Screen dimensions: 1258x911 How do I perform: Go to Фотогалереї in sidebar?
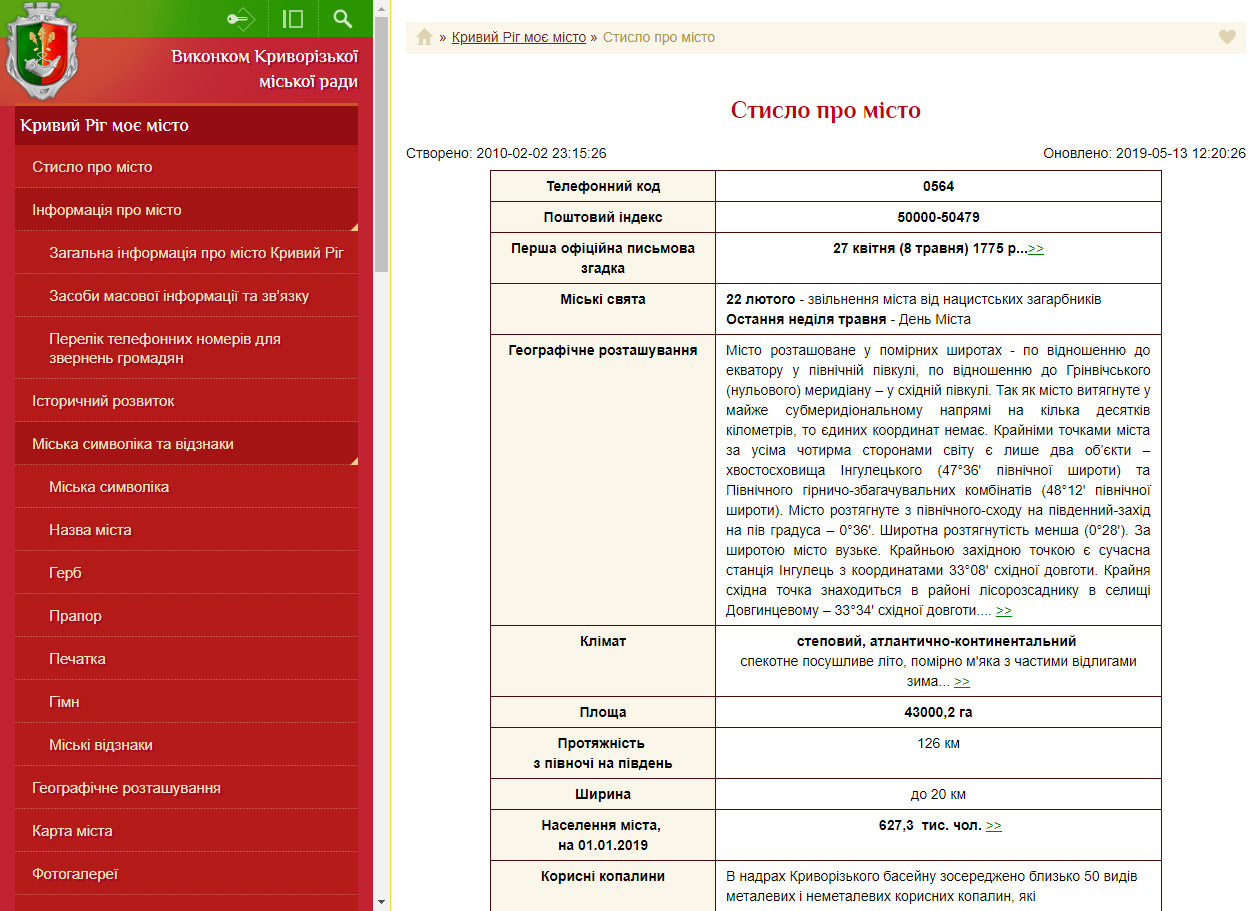[x=75, y=874]
